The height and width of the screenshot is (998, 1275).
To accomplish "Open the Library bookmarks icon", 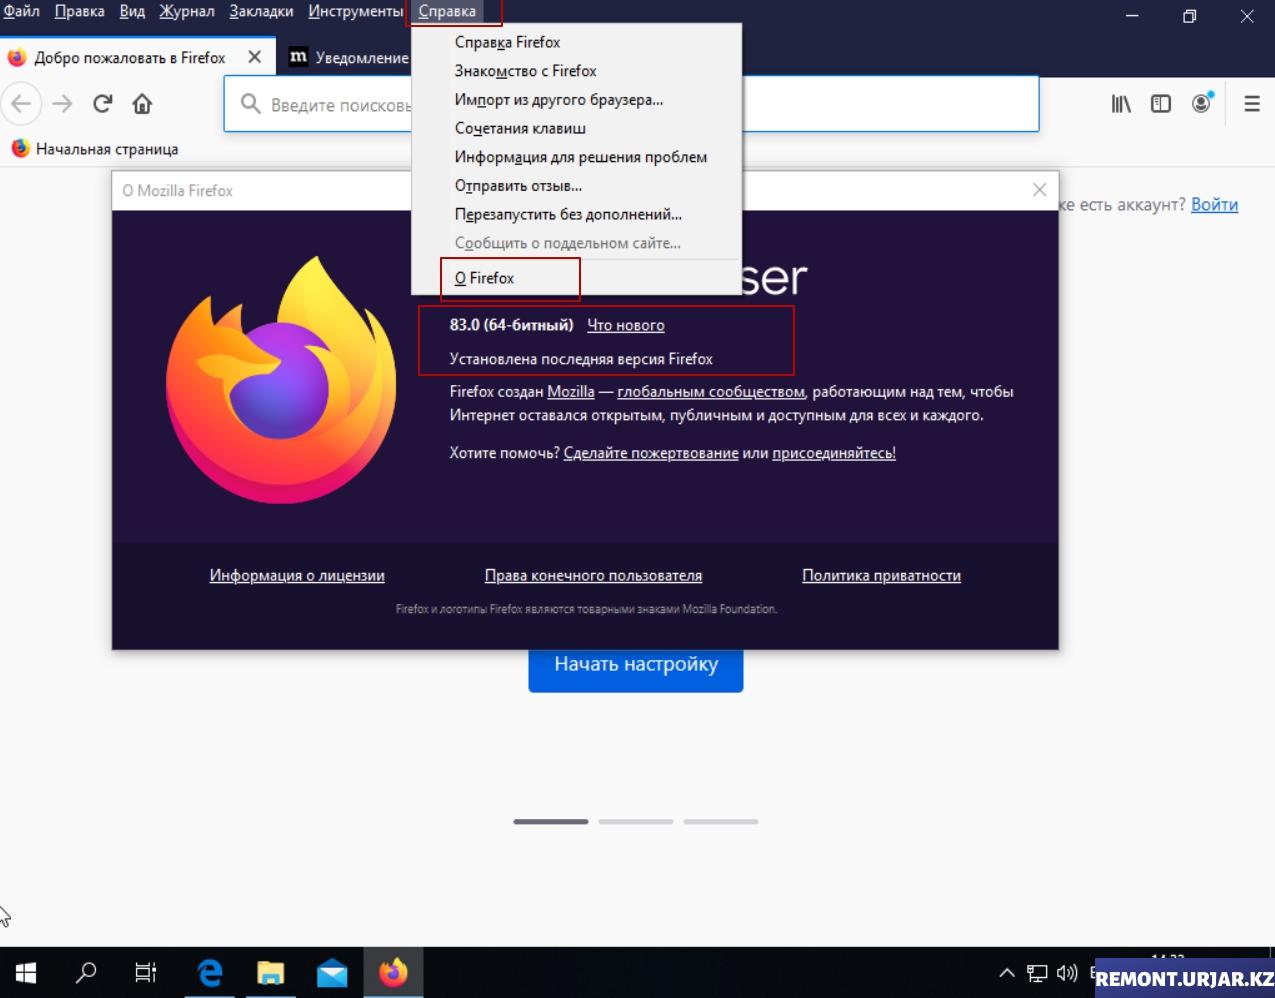I will 1121,104.
